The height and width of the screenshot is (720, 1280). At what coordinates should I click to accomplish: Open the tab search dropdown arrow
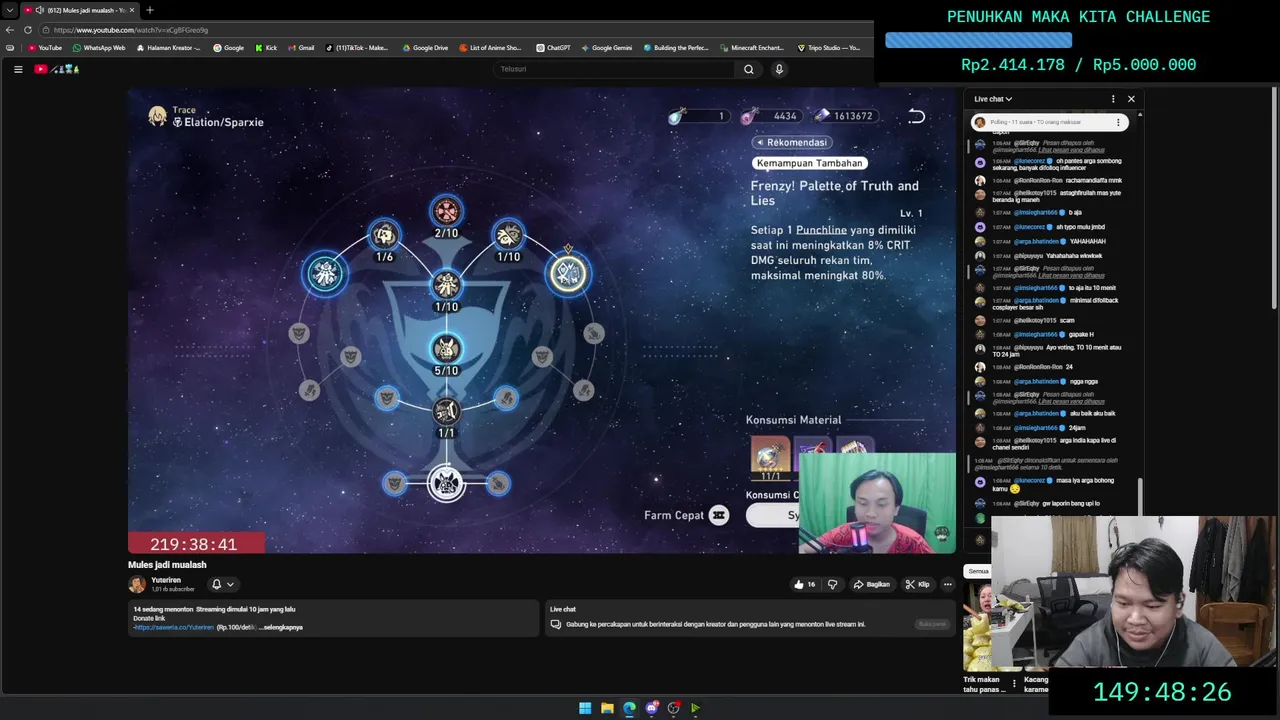[x=9, y=10]
